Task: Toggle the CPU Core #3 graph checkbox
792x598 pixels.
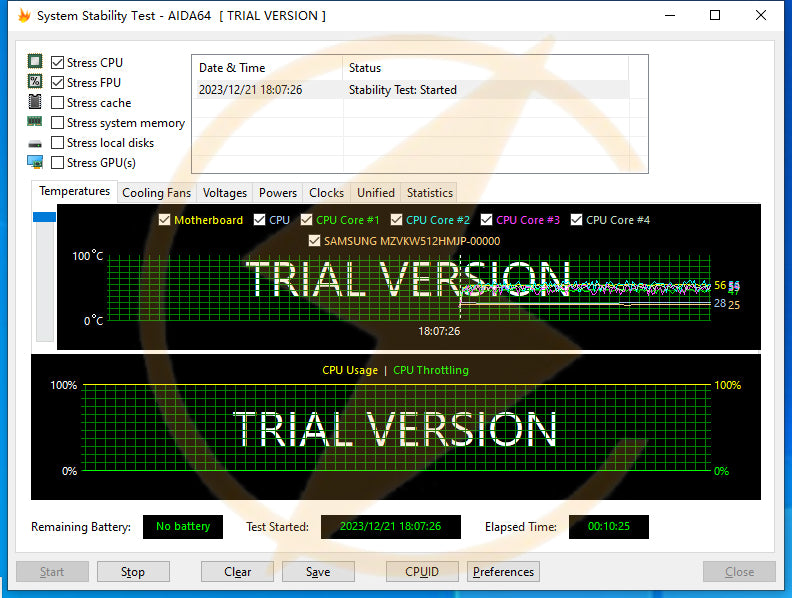Action: click(487, 220)
